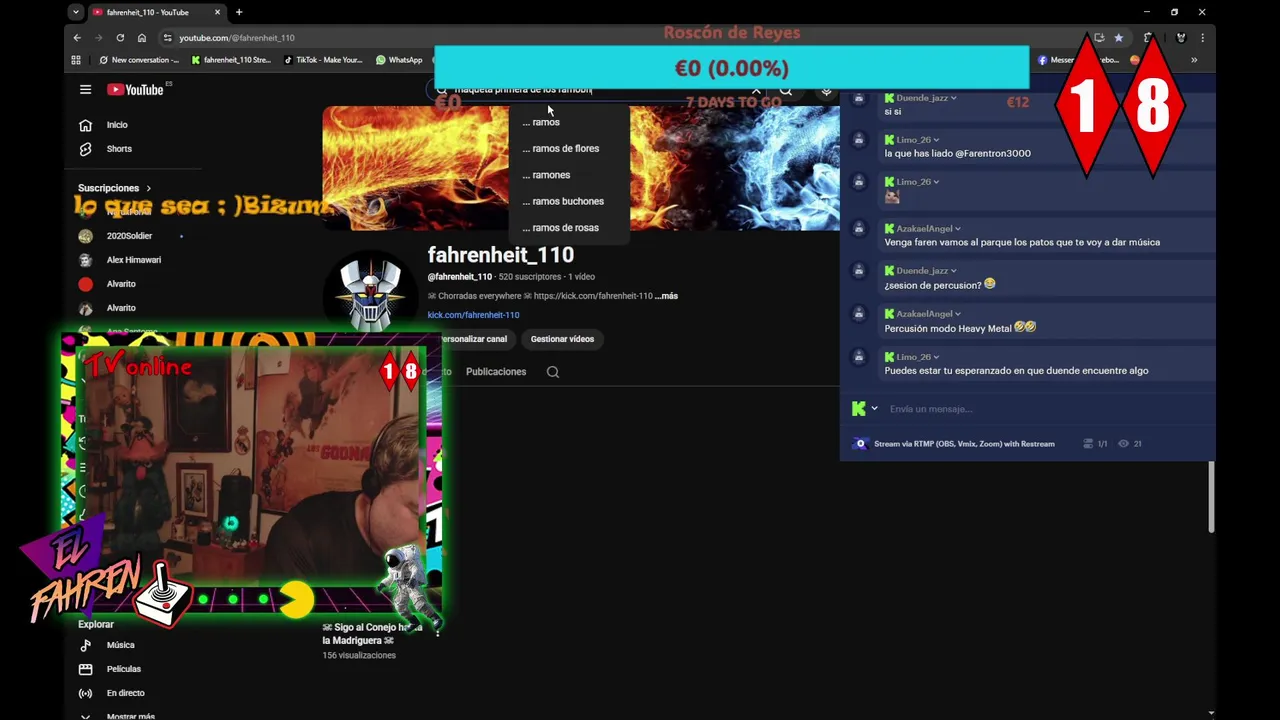Viewport: 1280px width, 720px height.
Task: Click the viewers eye icon showing 21
Action: click(1124, 444)
